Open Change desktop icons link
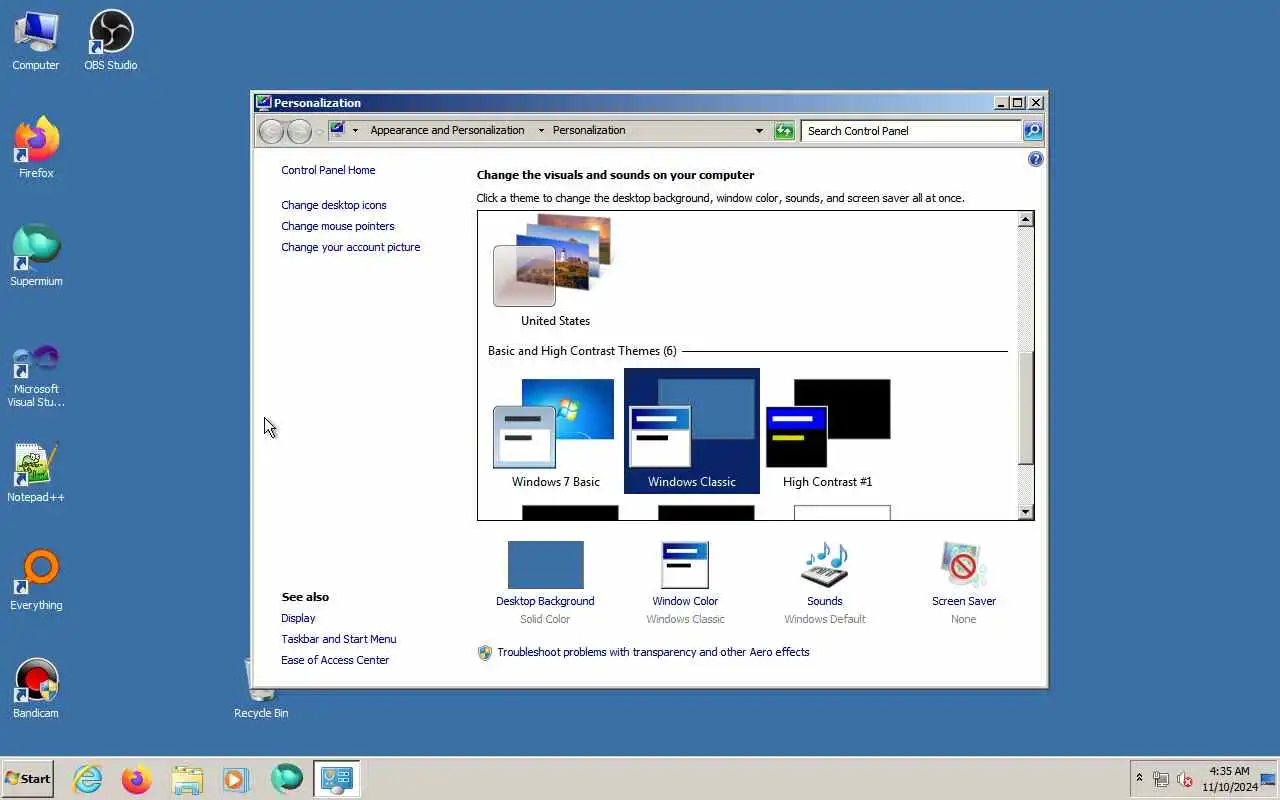Screen dimensions: 1280x800 click(x=334, y=205)
